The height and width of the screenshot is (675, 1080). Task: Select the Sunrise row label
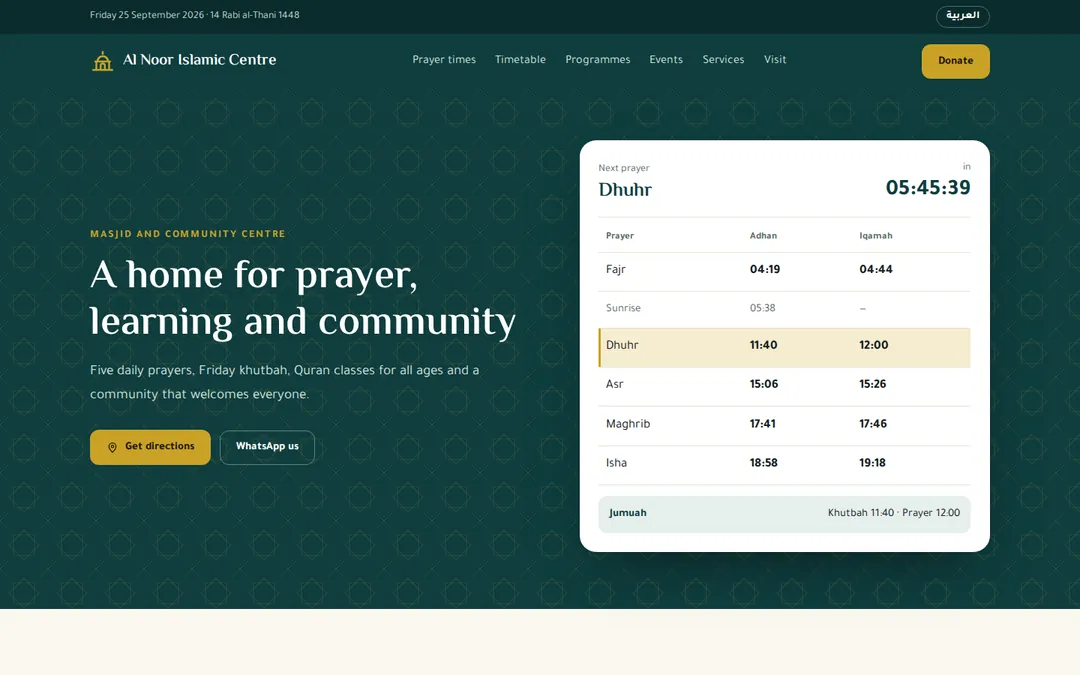click(x=623, y=308)
